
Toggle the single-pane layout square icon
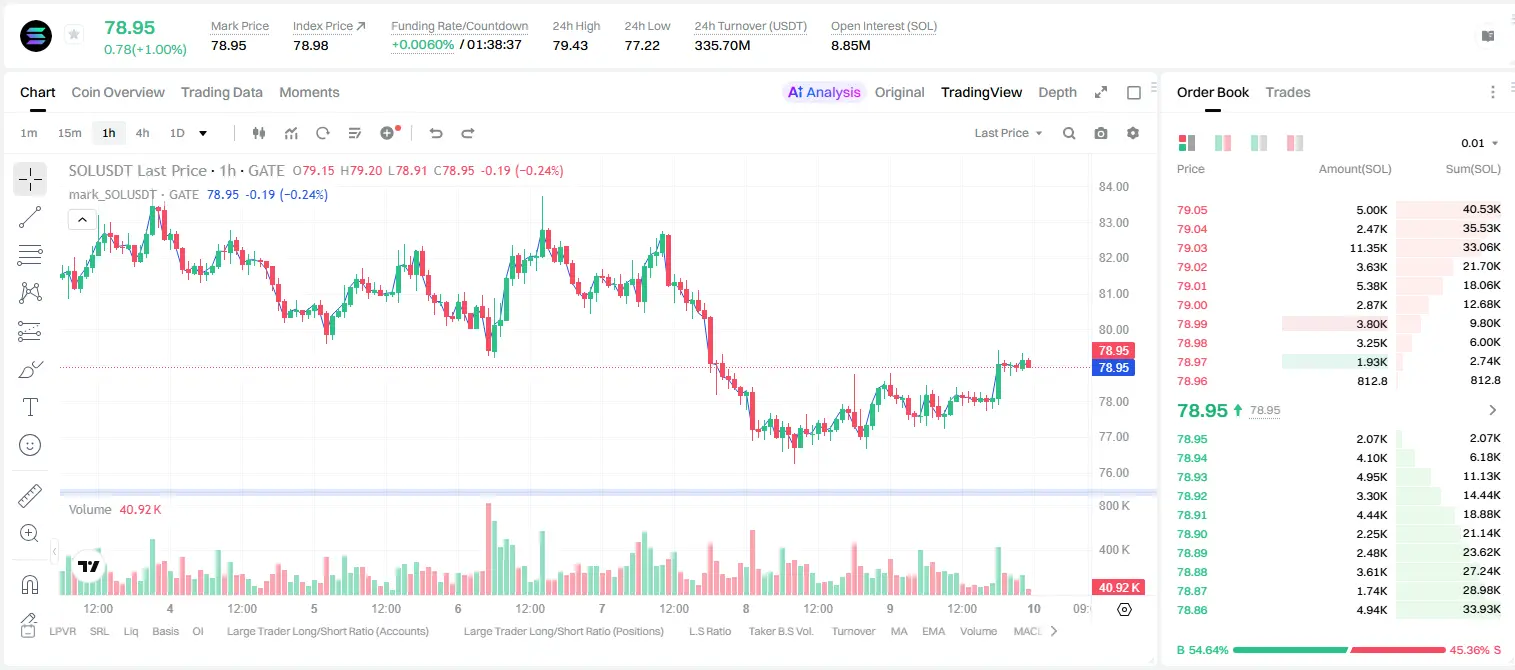tap(1134, 92)
